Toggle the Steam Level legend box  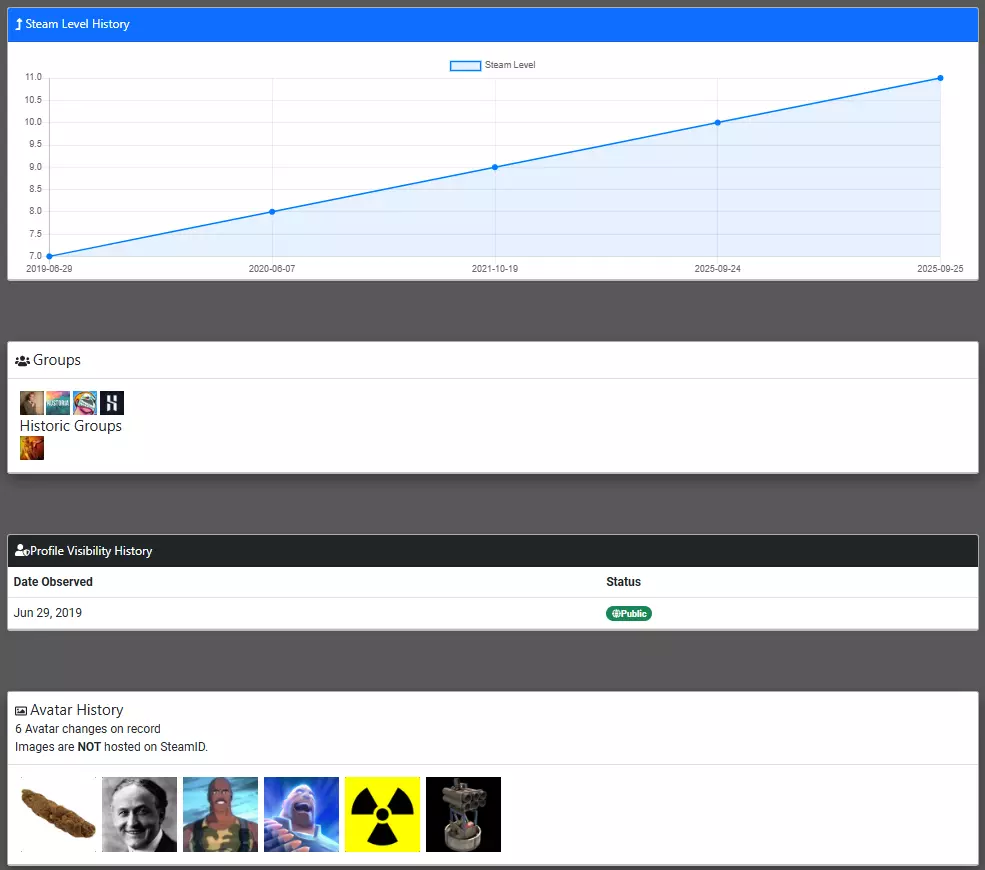pos(465,65)
